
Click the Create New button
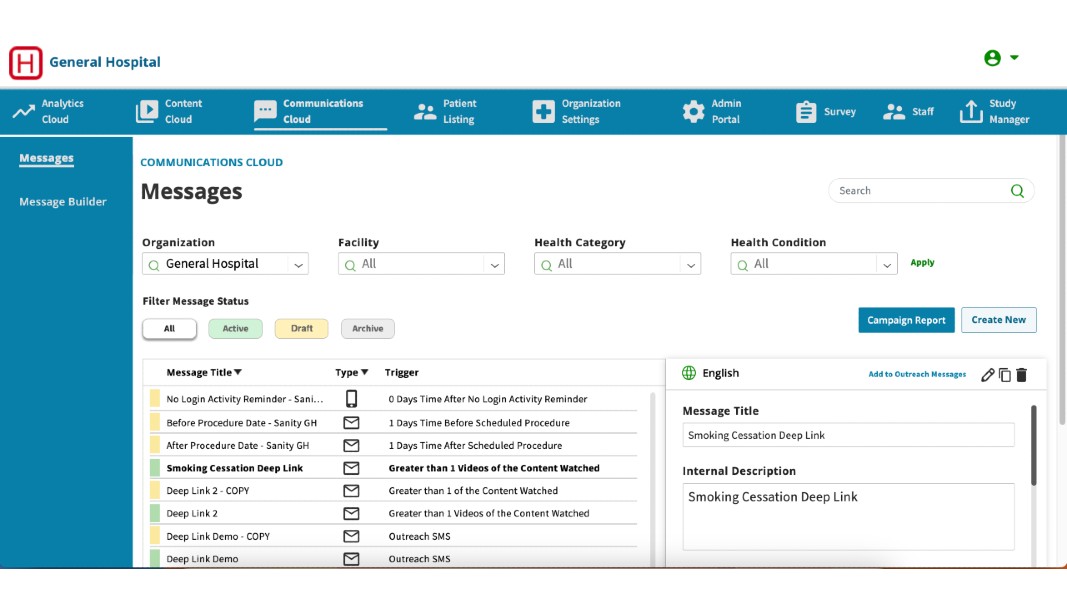click(x=998, y=320)
